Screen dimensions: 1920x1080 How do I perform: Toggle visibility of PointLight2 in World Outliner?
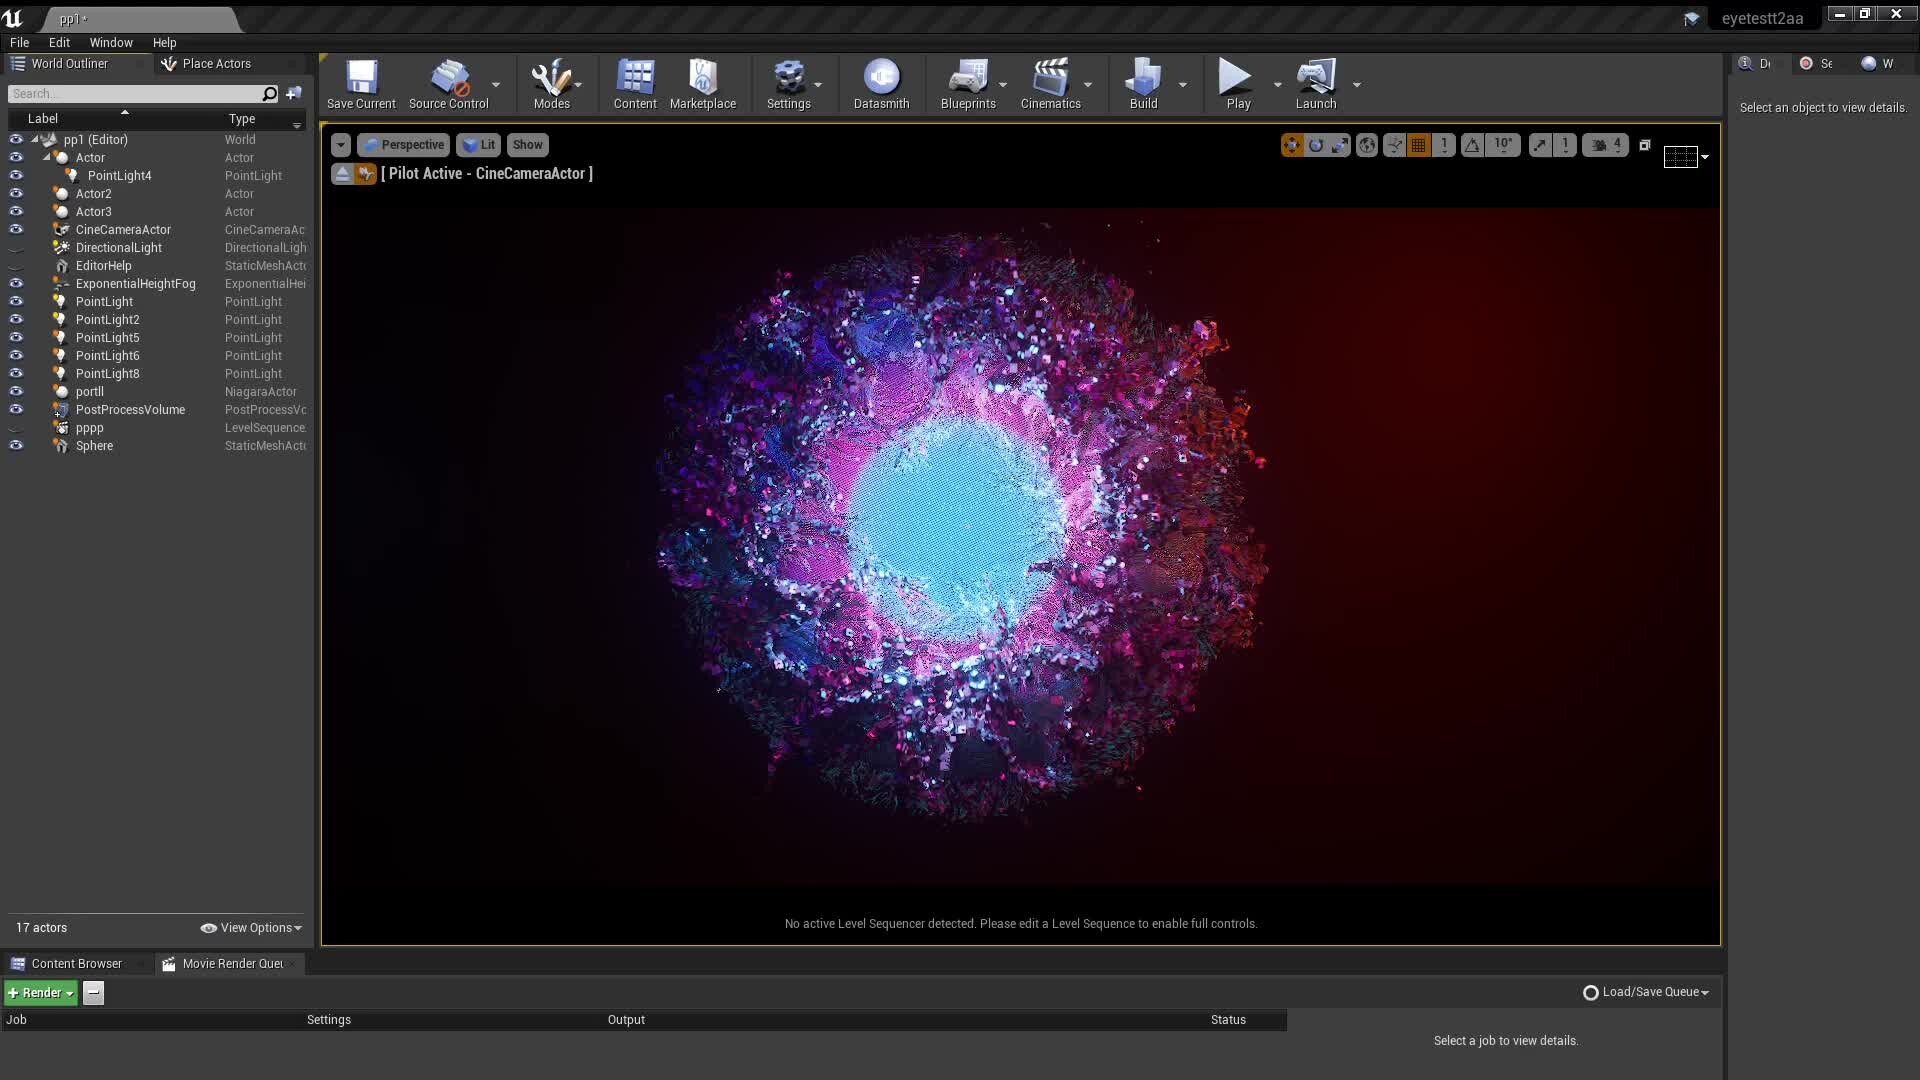tap(15, 319)
